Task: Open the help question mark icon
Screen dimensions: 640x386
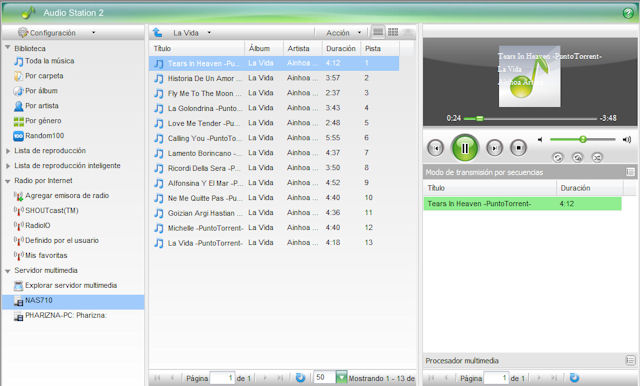Action: tap(628, 13)
